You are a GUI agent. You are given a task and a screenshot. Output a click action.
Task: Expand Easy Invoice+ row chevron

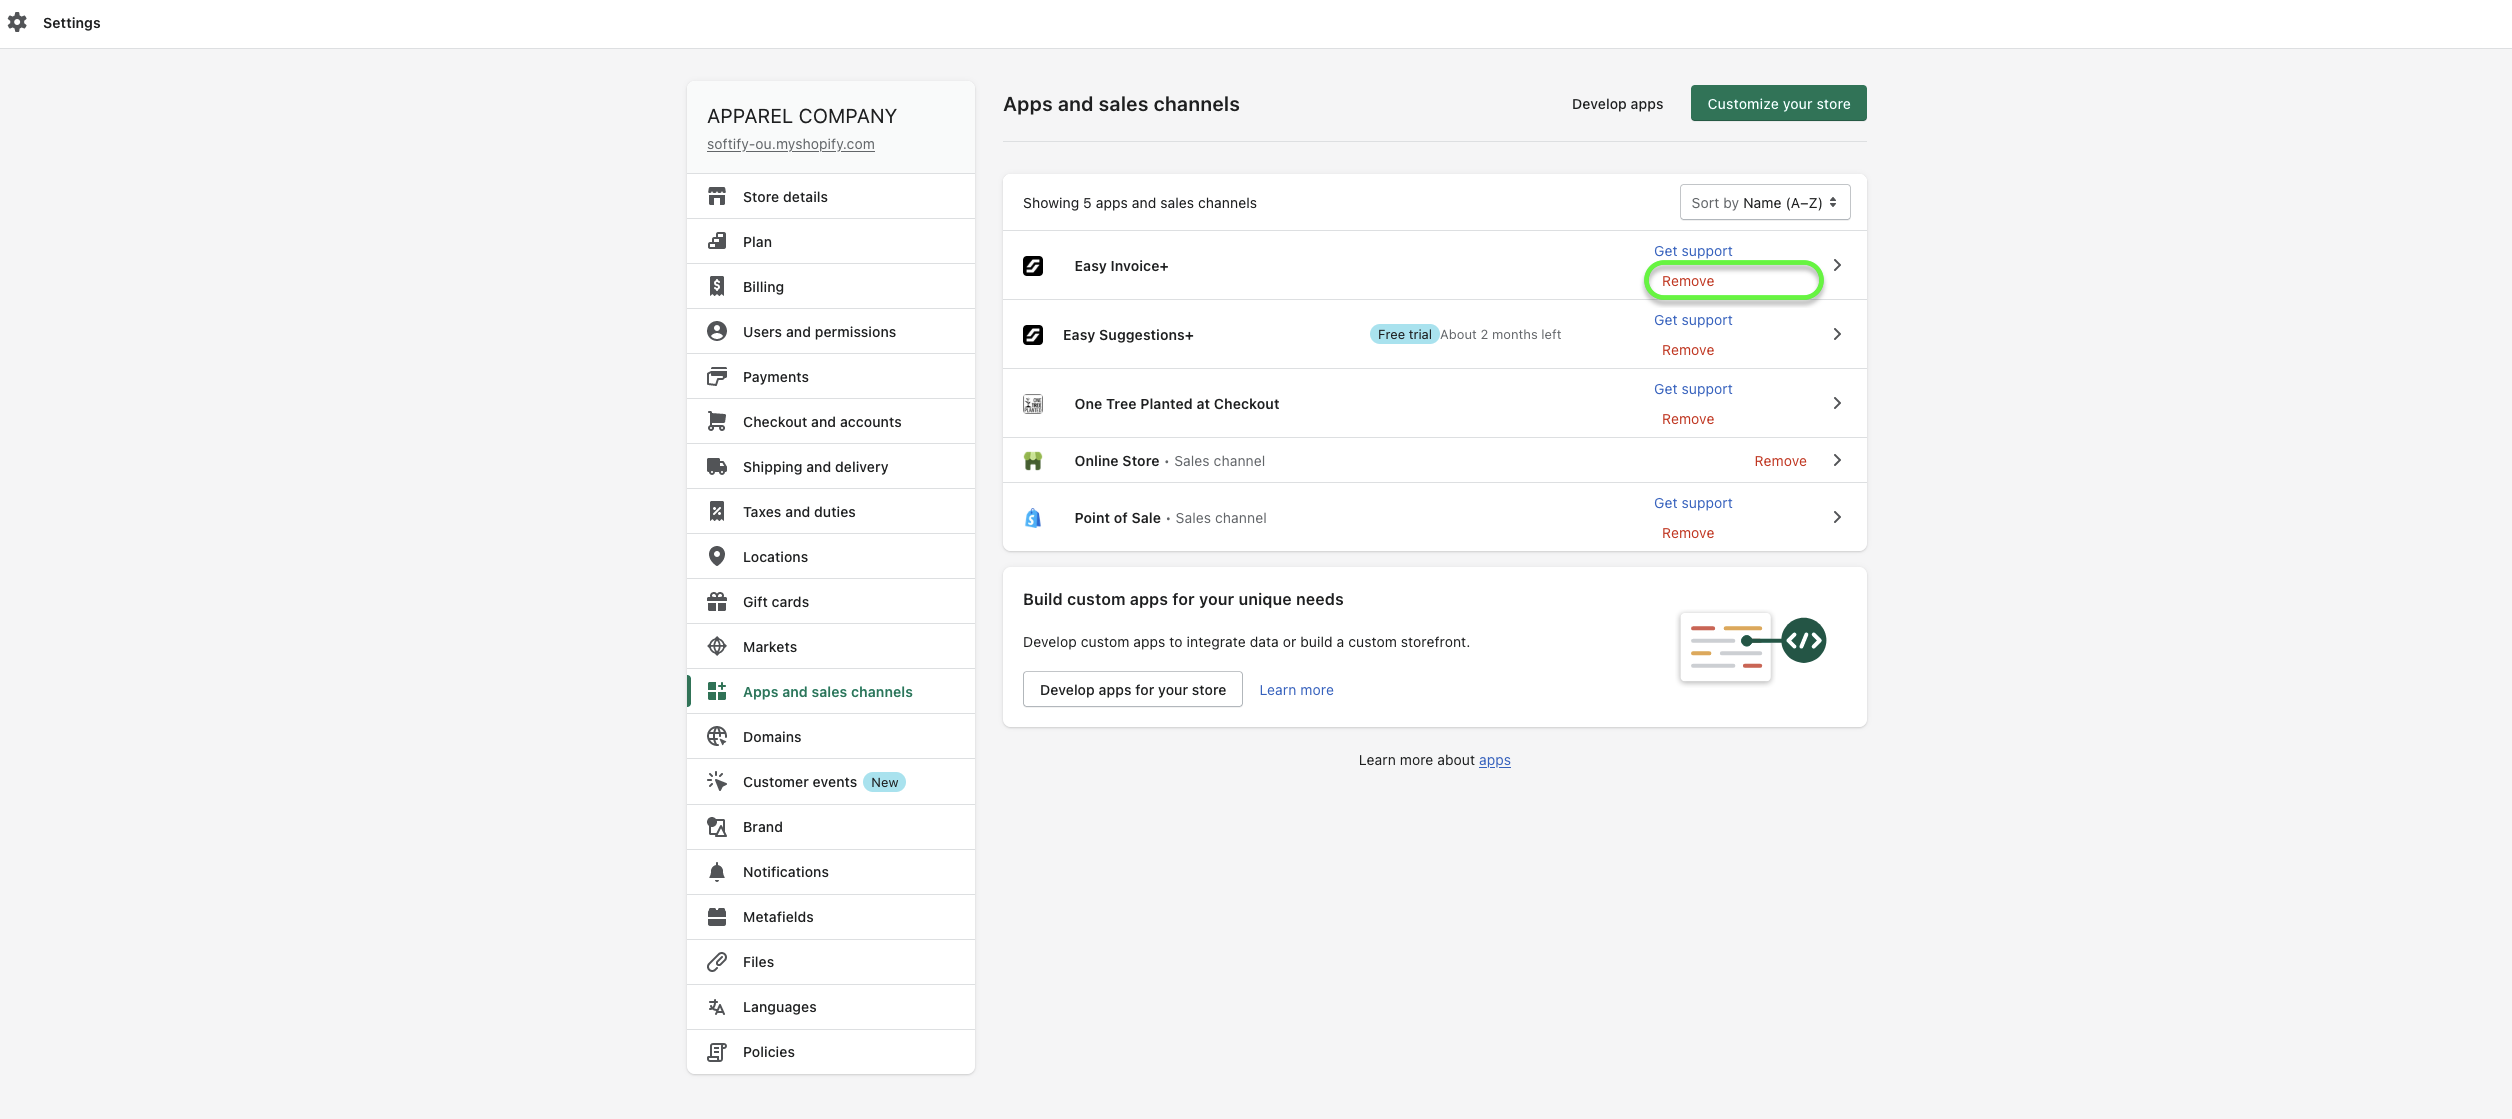[1837, 266]
